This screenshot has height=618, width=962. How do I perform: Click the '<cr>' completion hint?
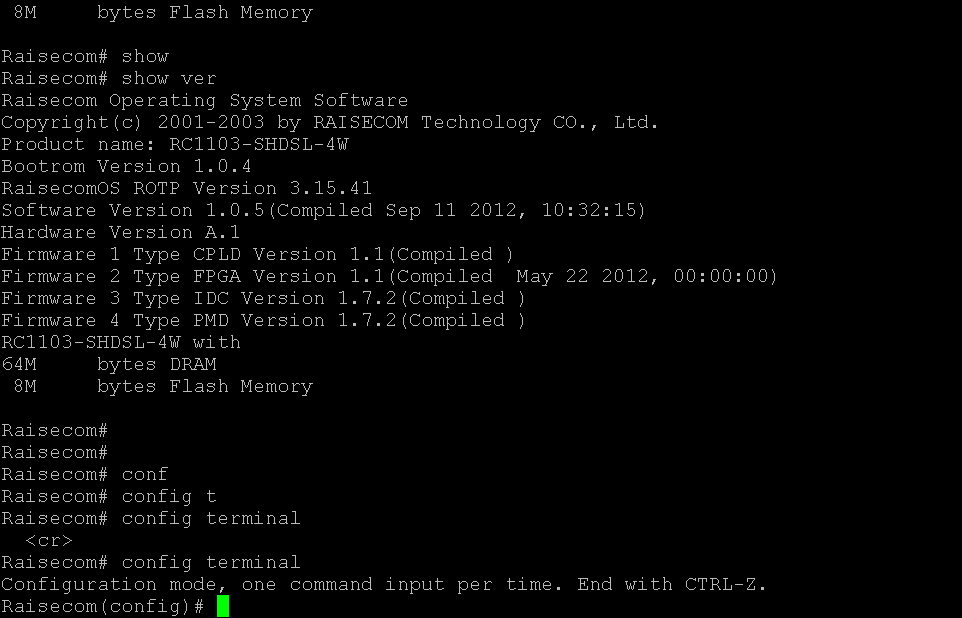(x=49, y=541)
